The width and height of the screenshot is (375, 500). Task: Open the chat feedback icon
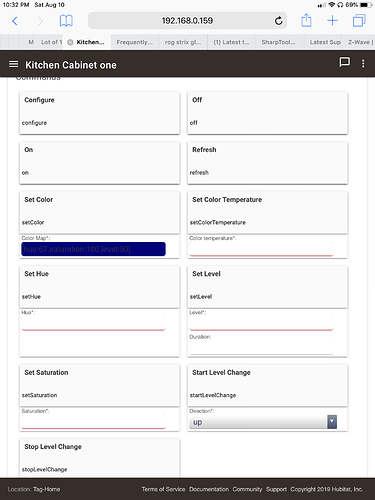tap(344, 62)
